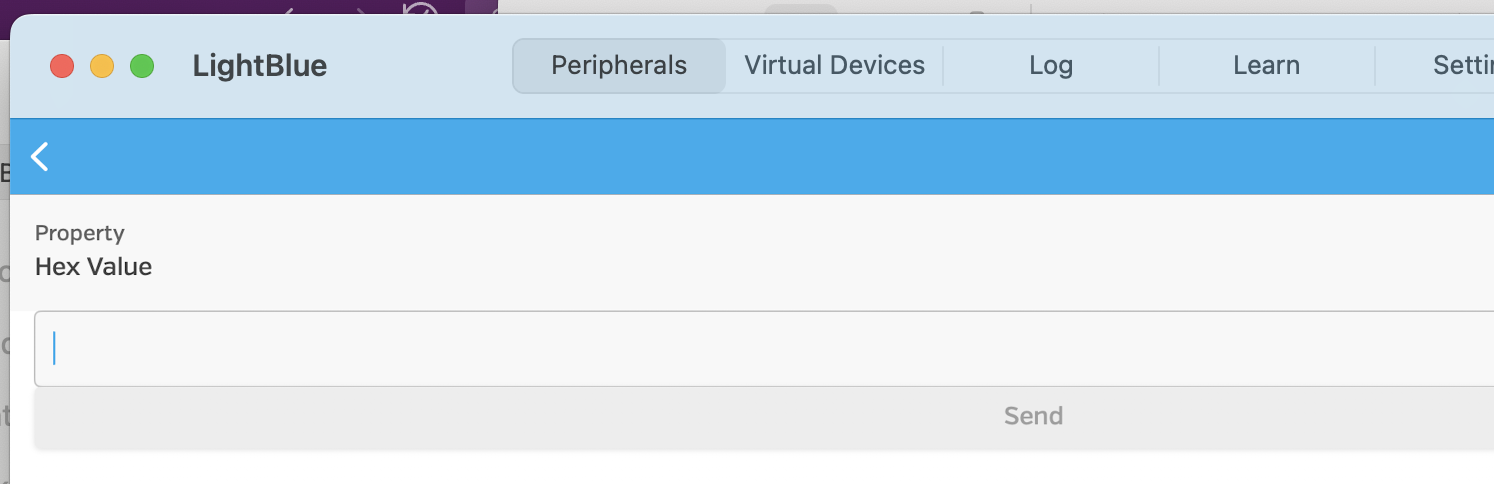Image resolution: width=1494 pixels, height=484 pixels.
Task: Click the green zoom window button
Action: click(142, 67)
